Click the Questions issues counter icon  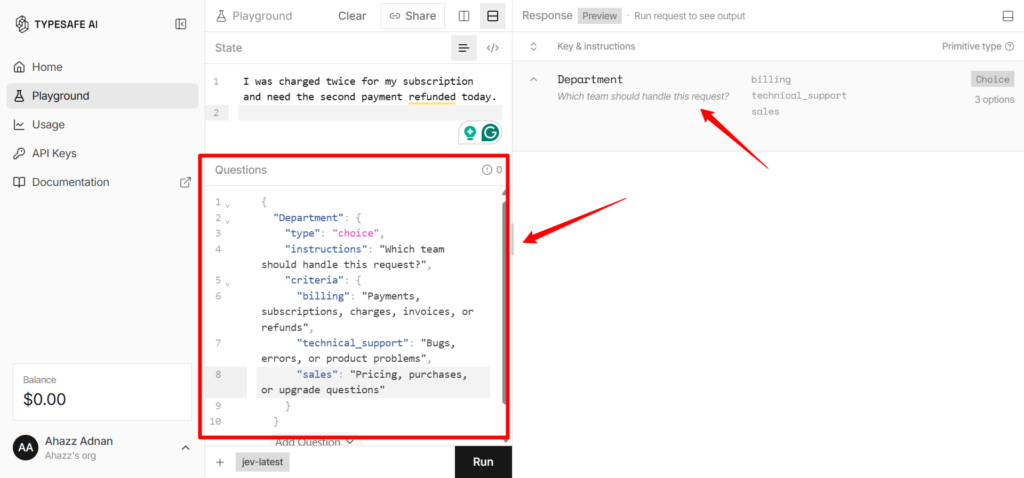click(x=487, y=170)
